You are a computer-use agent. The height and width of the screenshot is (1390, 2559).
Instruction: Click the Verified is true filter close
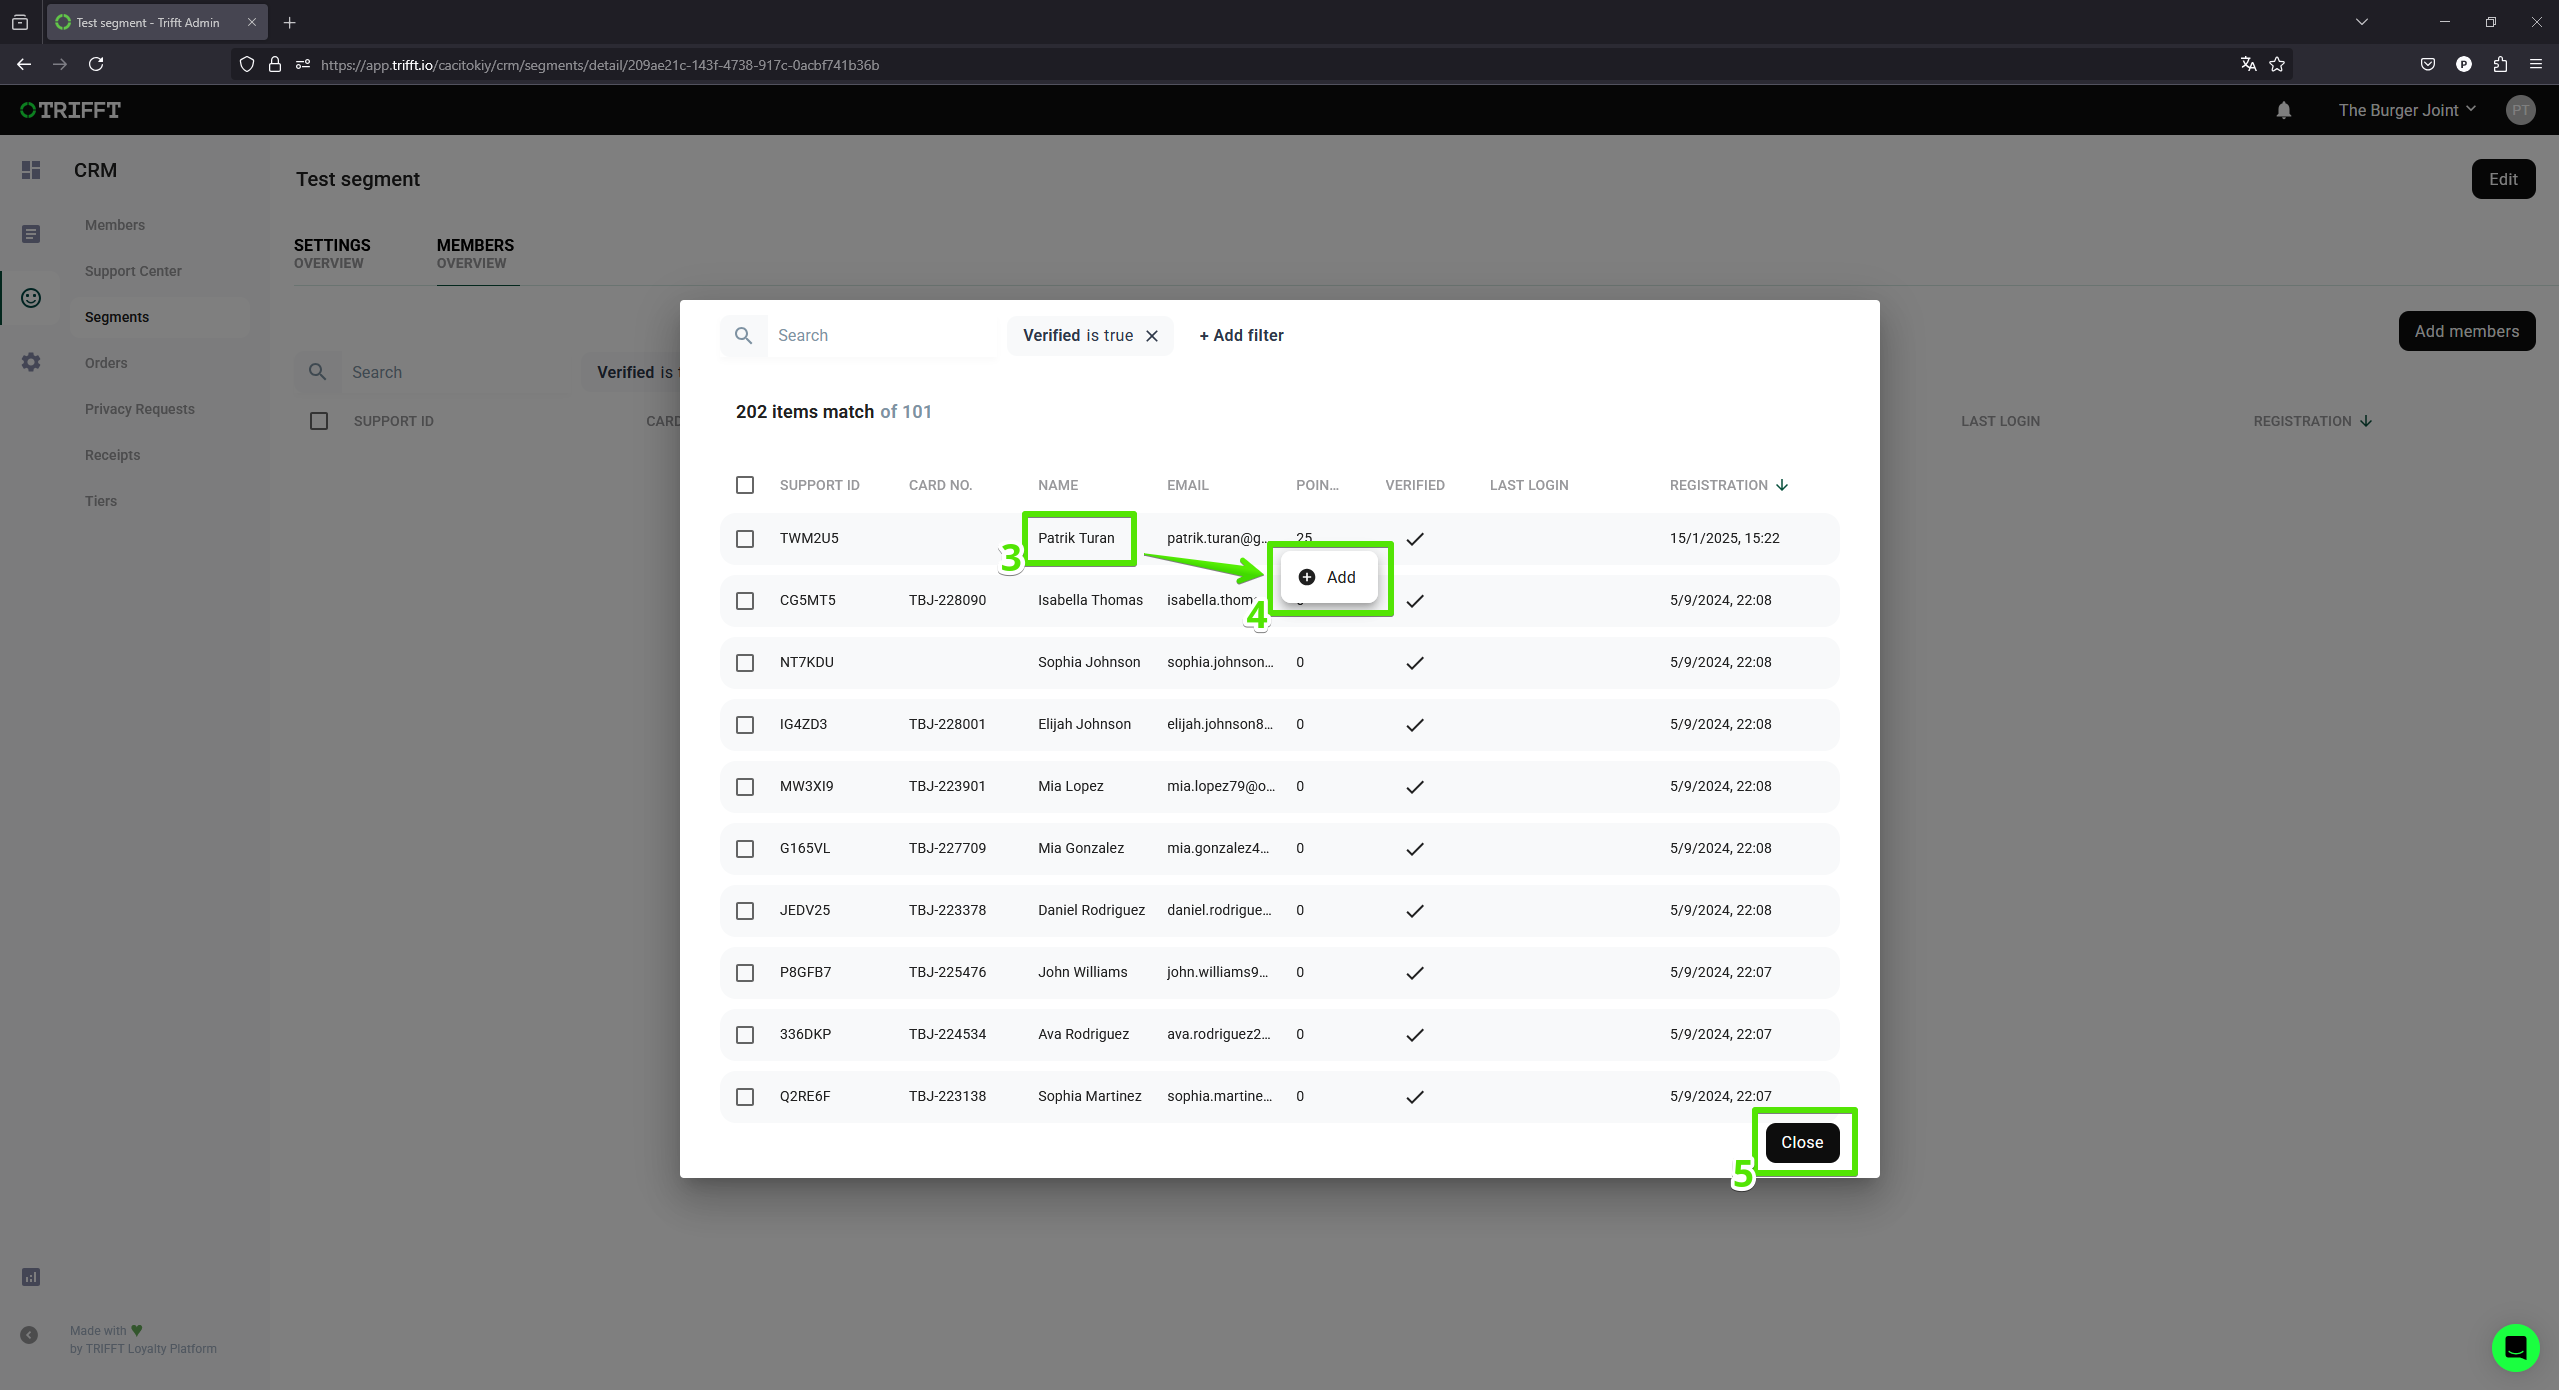coord(1152,336)
